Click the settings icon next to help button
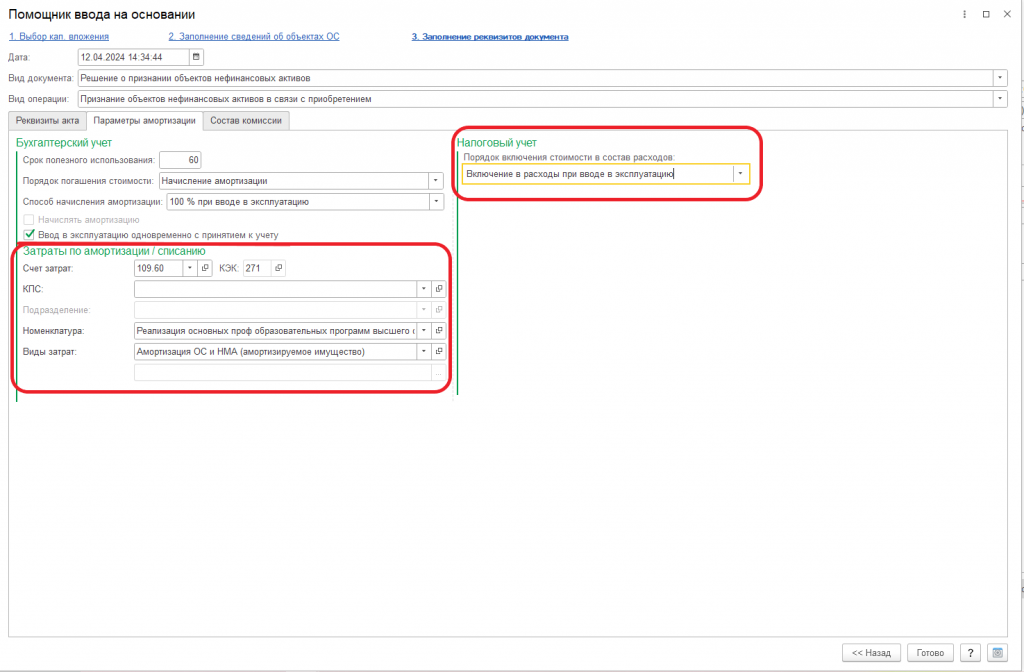The width and height of the screenshot is (1024, 672). 997,652
